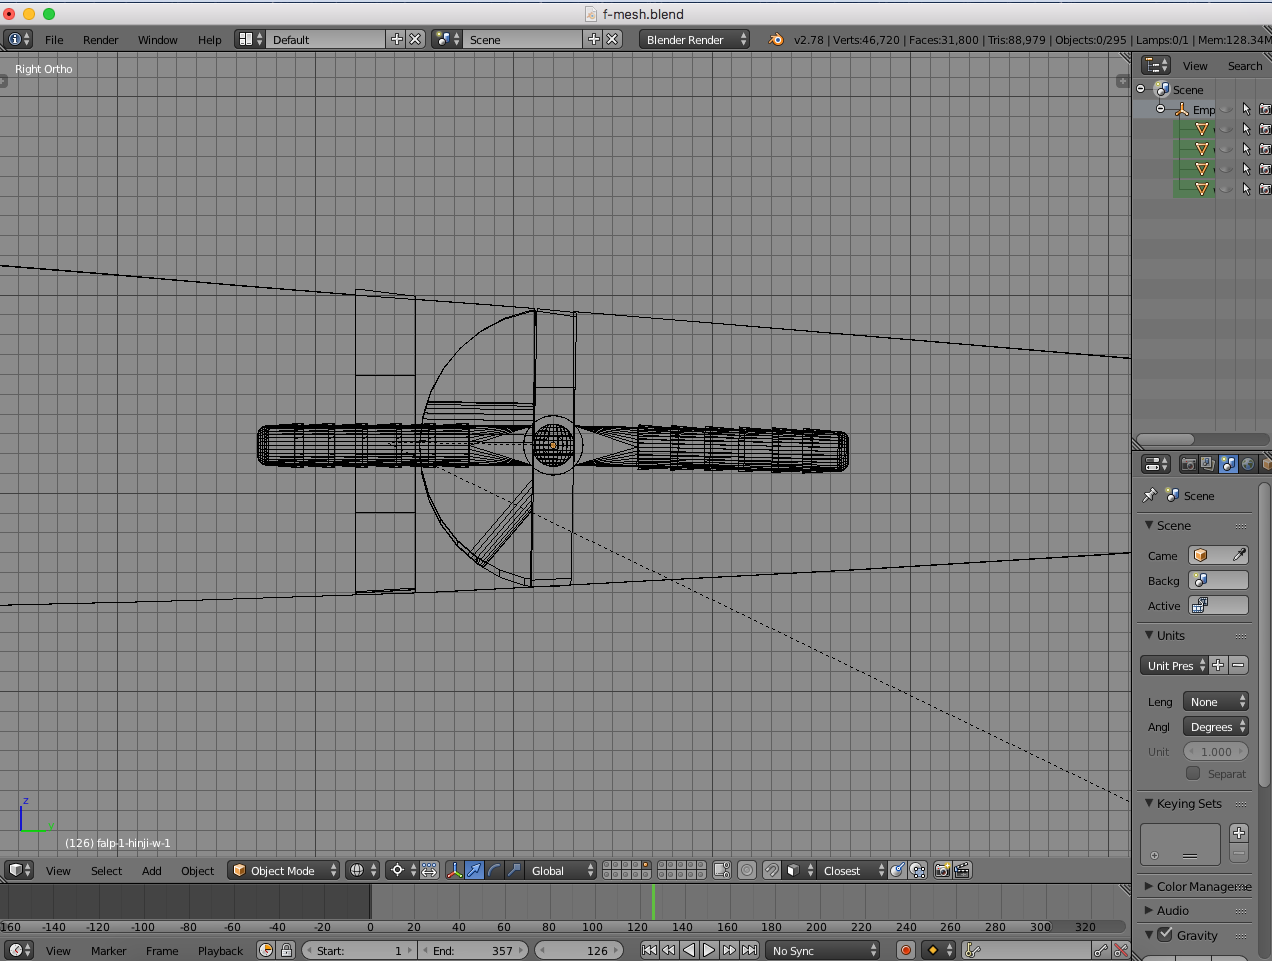
Task: Click the End frame input field
Action: tap(473, 950)
